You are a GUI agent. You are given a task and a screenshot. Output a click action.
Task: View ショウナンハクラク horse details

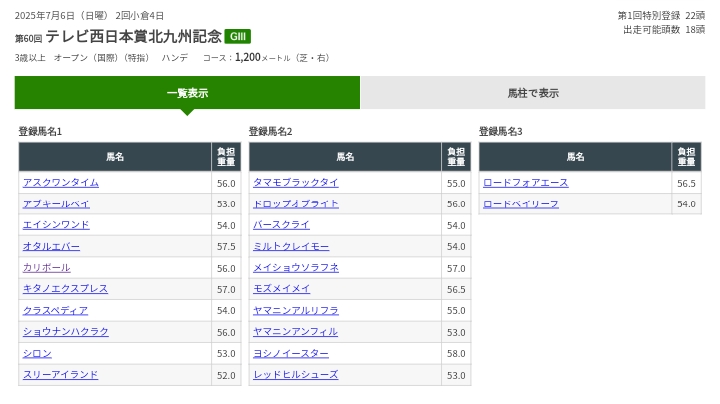click(x=66, y=332)
